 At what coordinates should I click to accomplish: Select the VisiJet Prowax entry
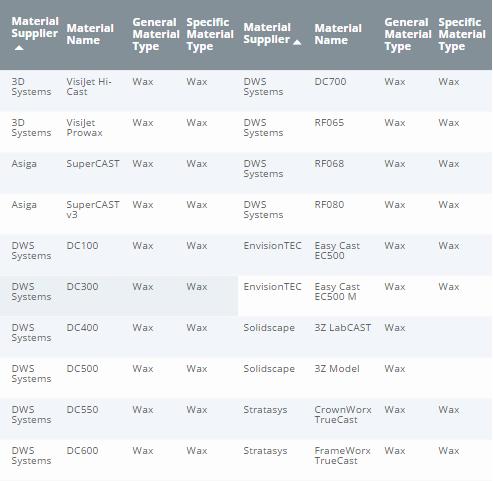(84, 128)
